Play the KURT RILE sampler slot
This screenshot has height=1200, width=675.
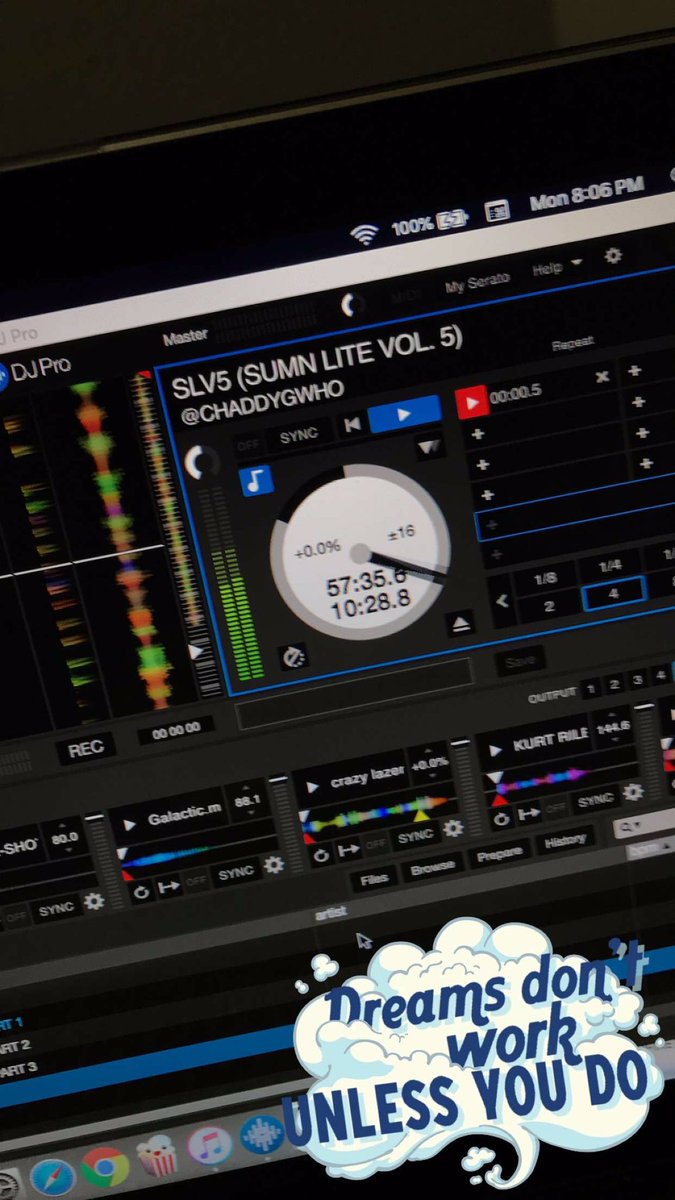495,750
